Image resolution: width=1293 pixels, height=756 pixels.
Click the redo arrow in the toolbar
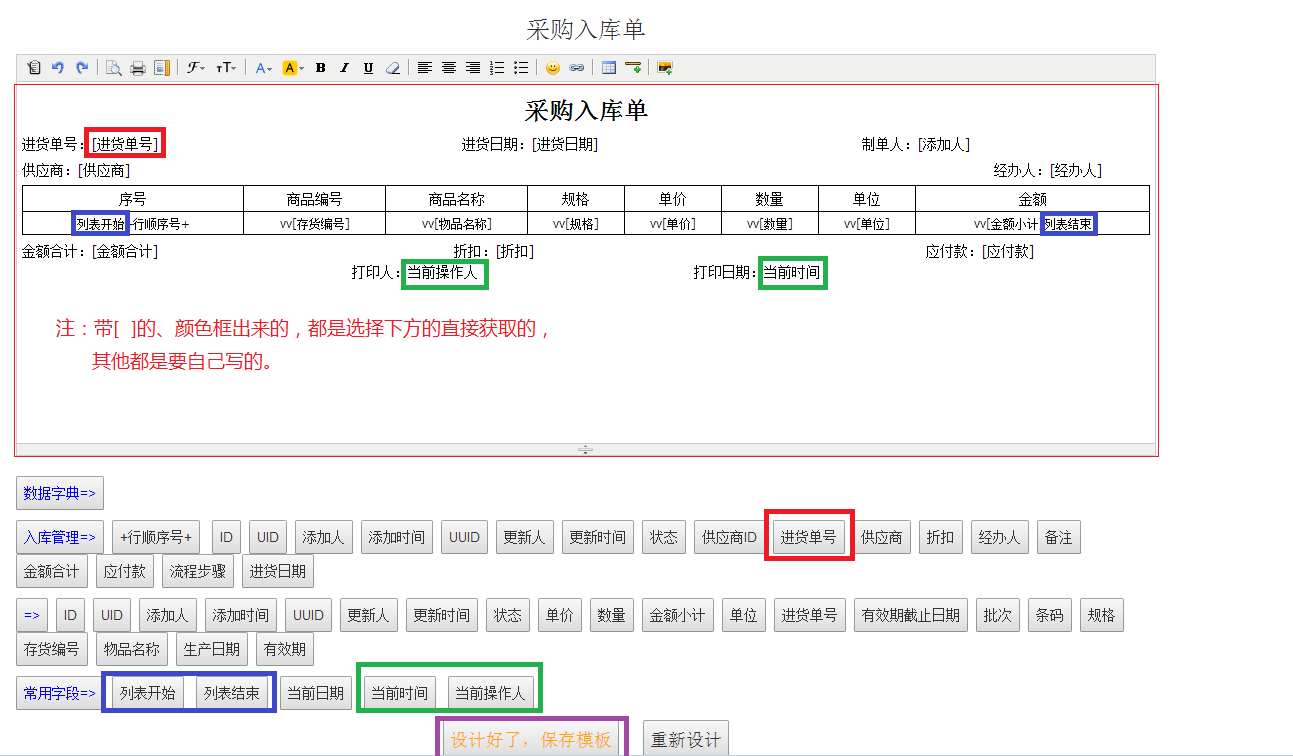pyautogui.click(x=82, y=68)
